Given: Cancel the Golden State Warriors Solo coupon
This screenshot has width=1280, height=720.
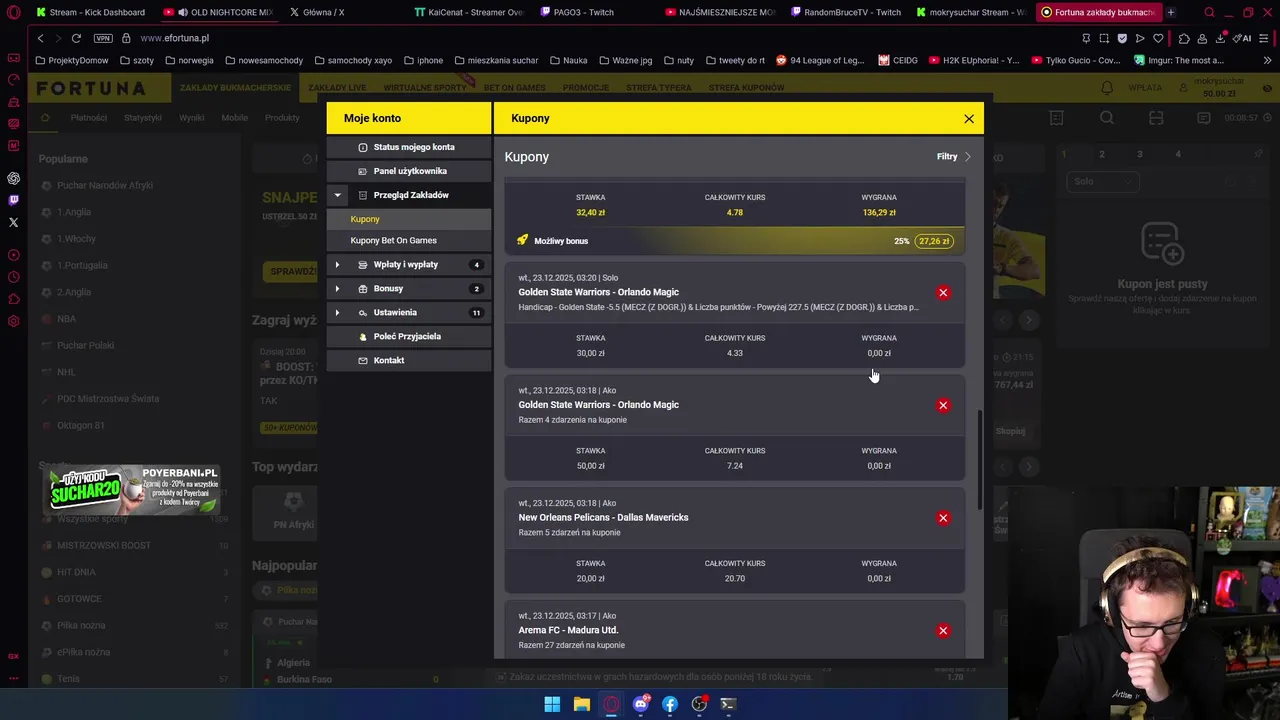Looking at the screenshot, I should click(x=943, y=293).
